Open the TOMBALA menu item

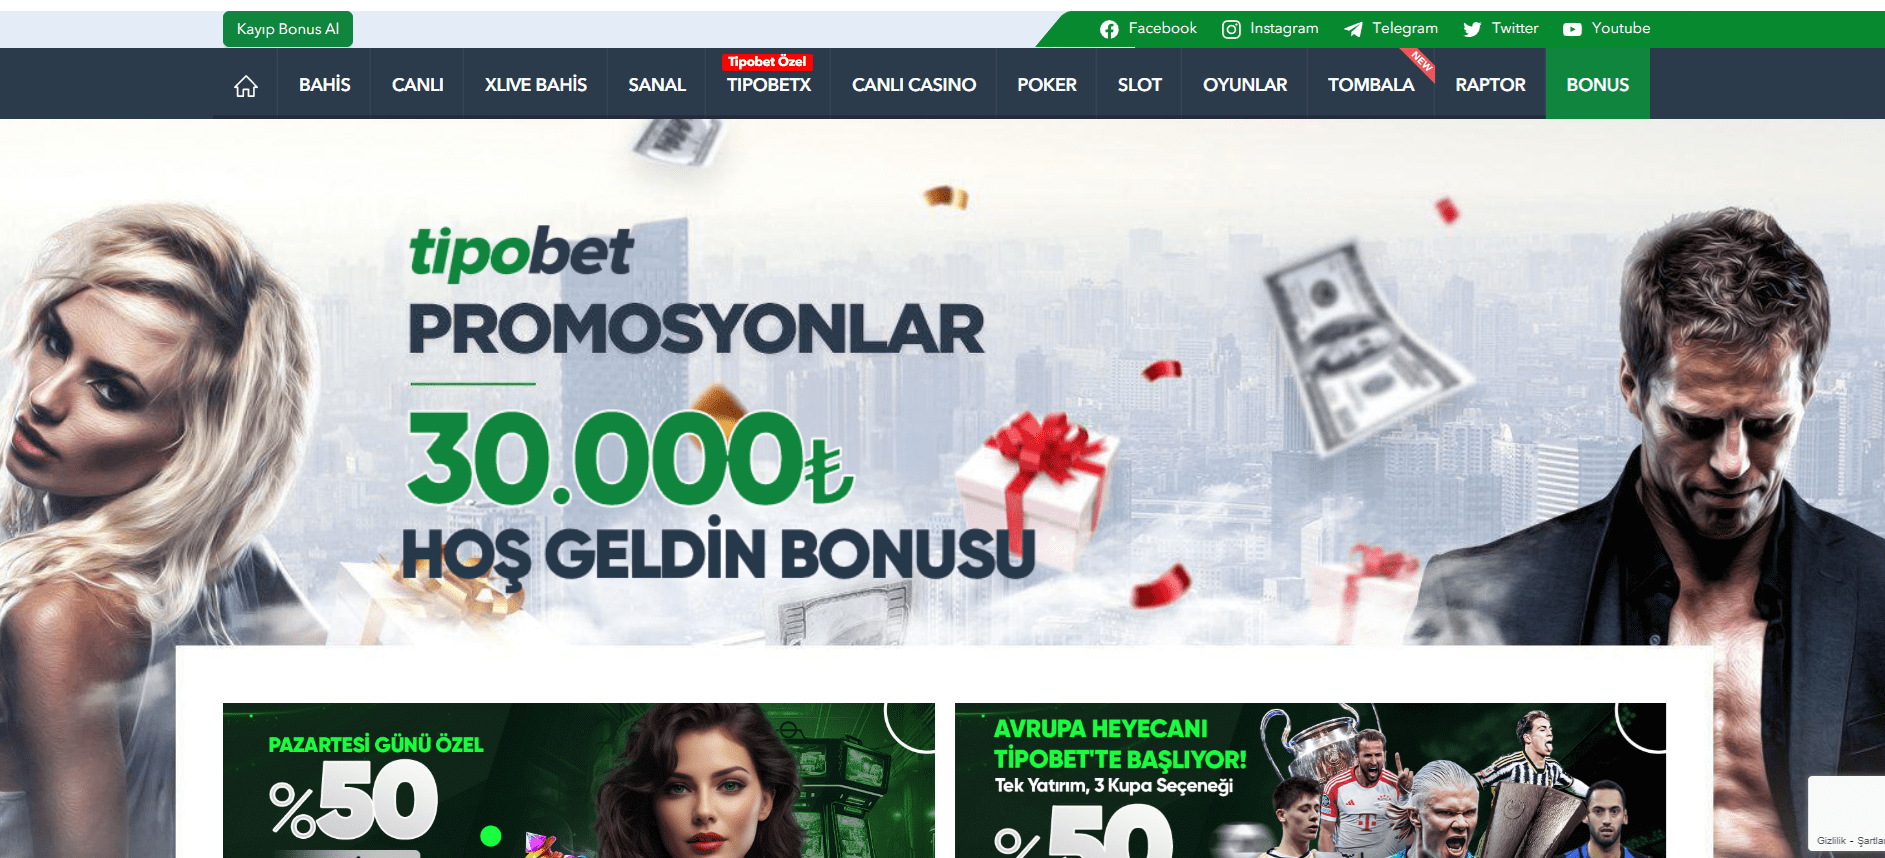click(x=1370, y=85)
